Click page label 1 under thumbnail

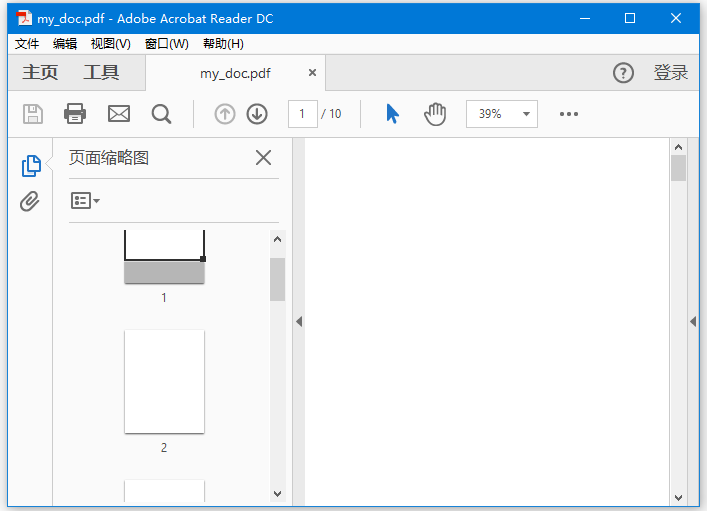(164, 298)
